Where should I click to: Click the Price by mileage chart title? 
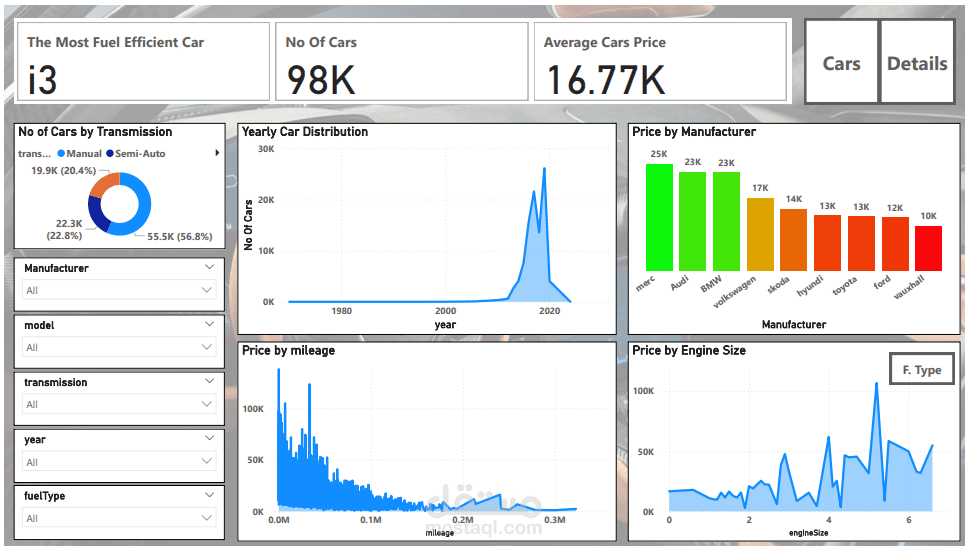pos(288,351)
